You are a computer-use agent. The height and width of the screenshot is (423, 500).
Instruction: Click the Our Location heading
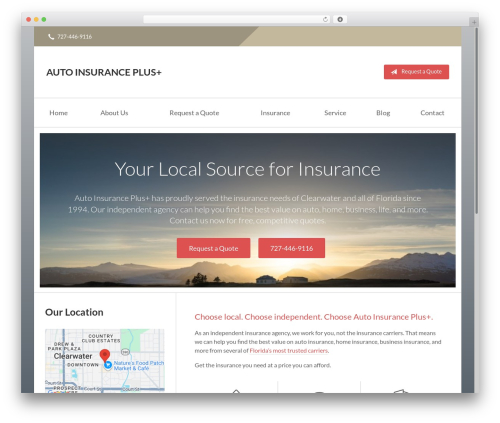click(74, 312)
